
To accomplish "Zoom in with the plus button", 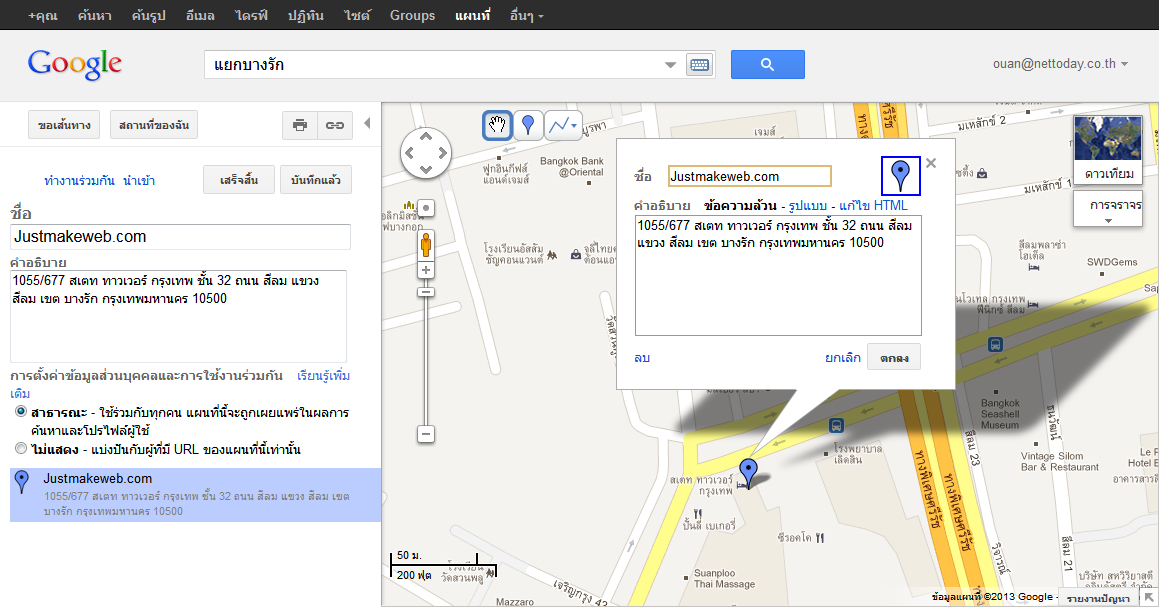I will click(426, 270).
